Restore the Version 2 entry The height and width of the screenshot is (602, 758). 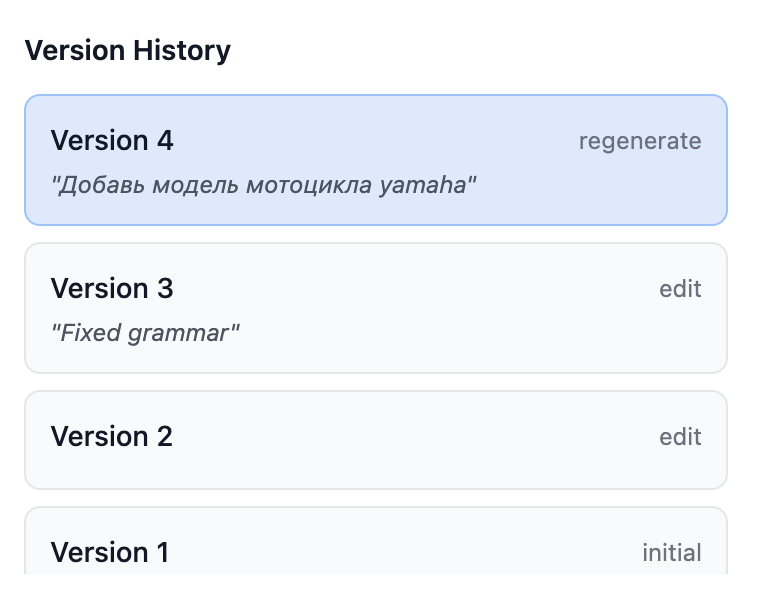point(375,440)
